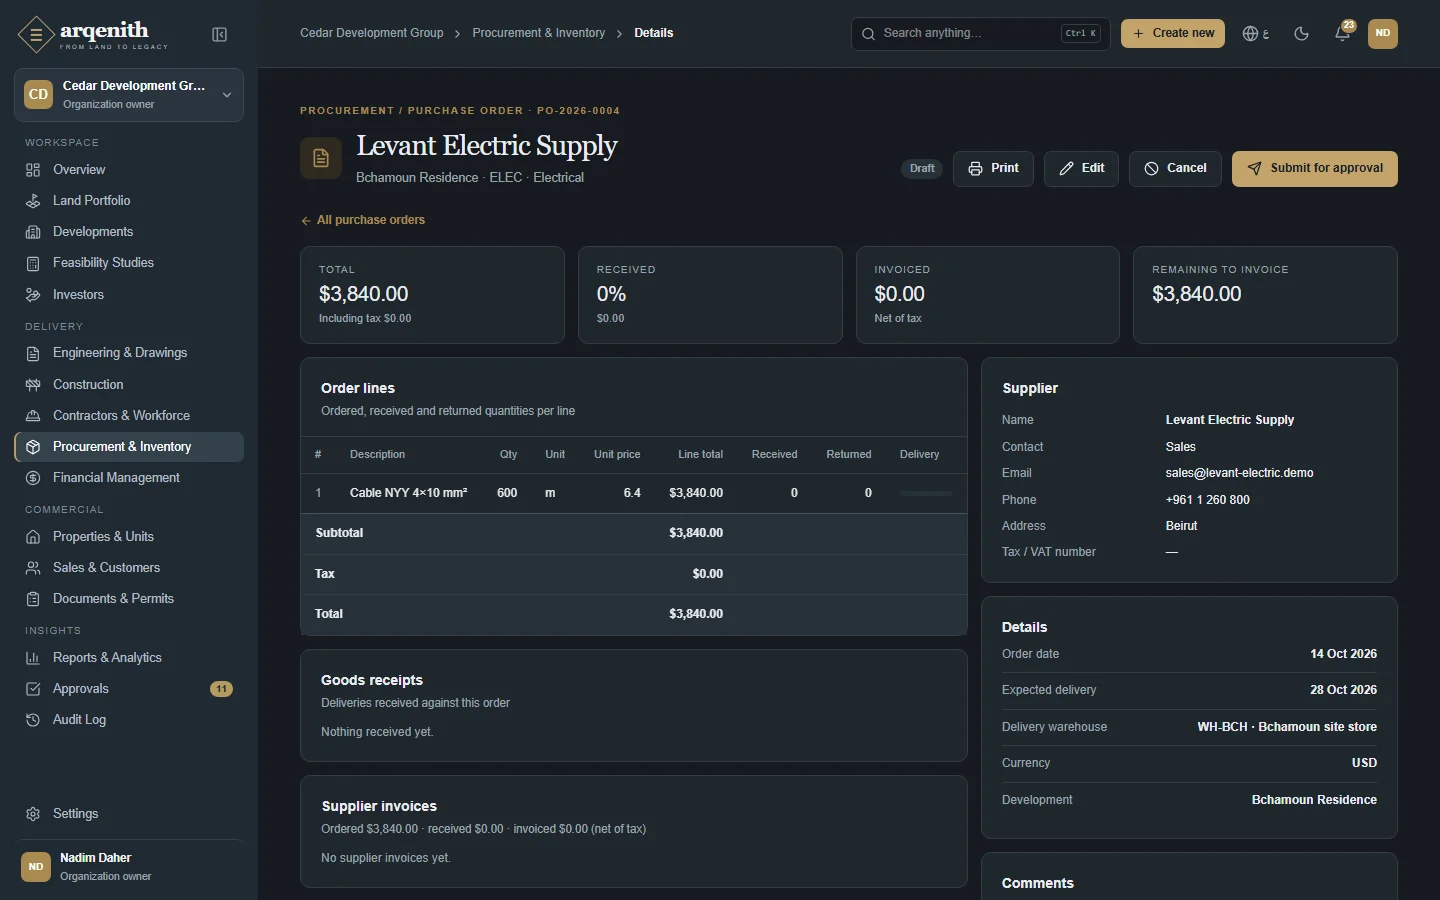Image resolution: width=1440 pixels, height=900 pixels.
Task: Click the sales@levant-electric.demo email
Action: click(x=1240, y=473)
